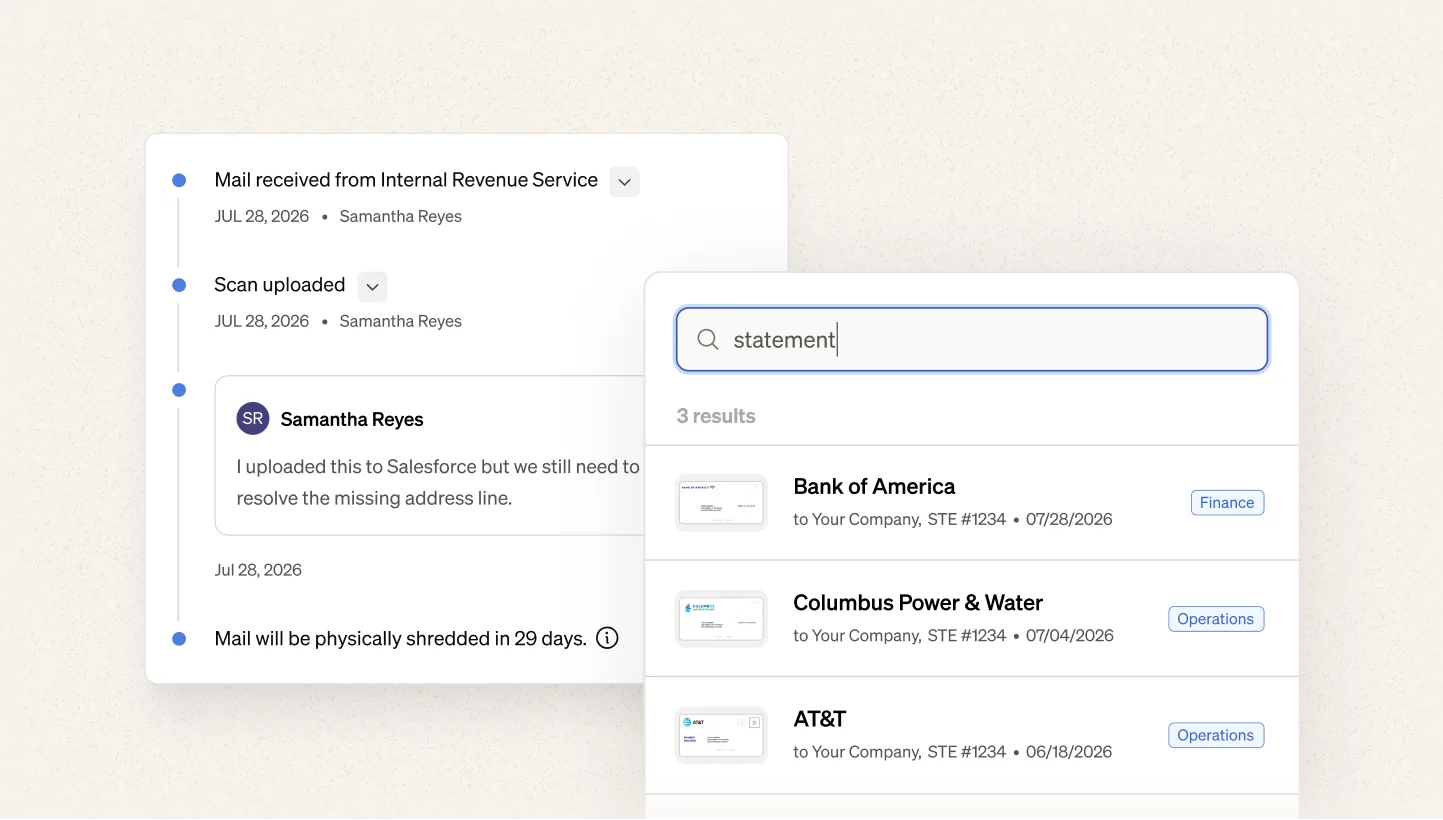Open the Columbus Power & Water mail thumbnail

tap(721, 619)
